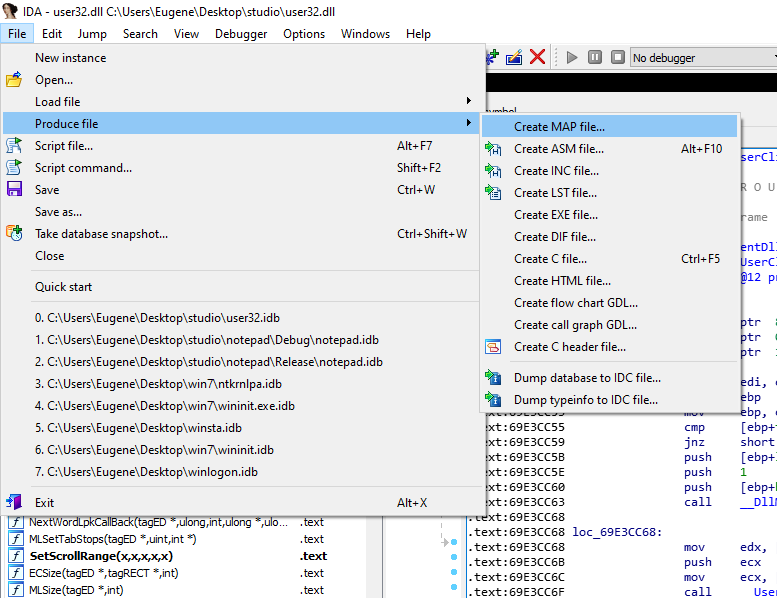Click loc_69E3CC68 label in disassembly
777x598 pixels.
[617, 532]
